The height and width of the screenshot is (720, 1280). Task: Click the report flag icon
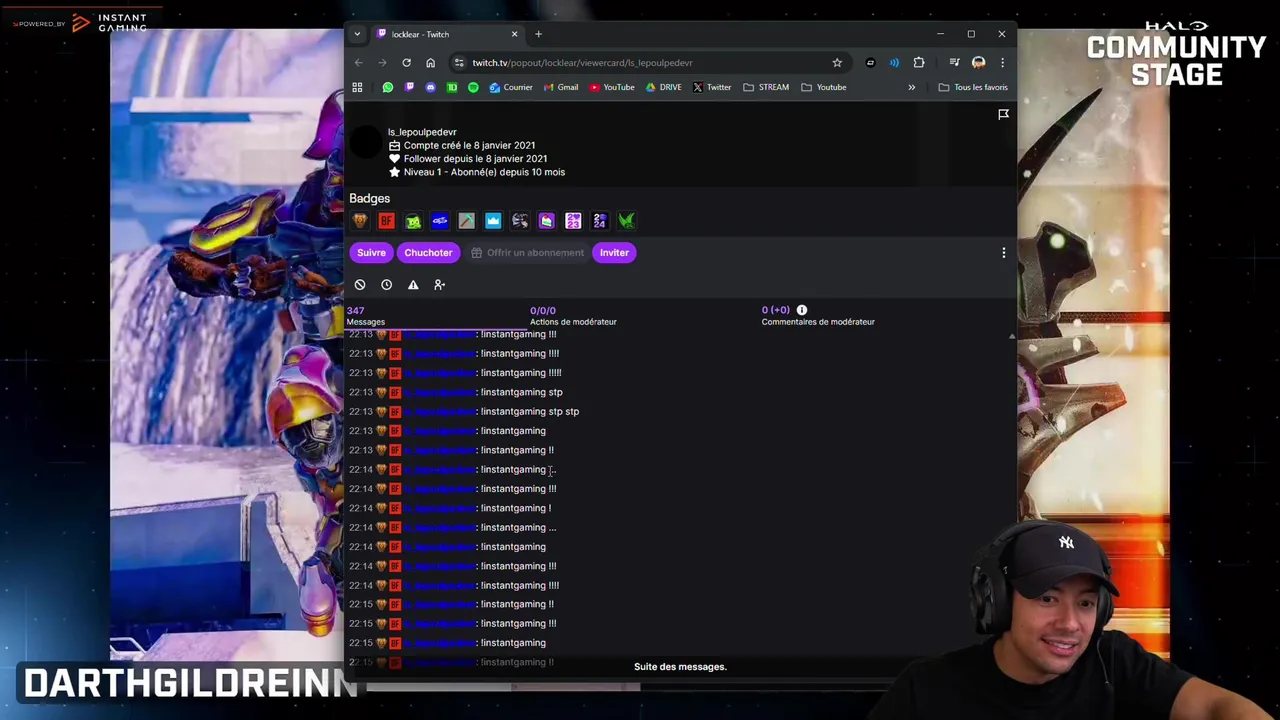click(1003, 115)
